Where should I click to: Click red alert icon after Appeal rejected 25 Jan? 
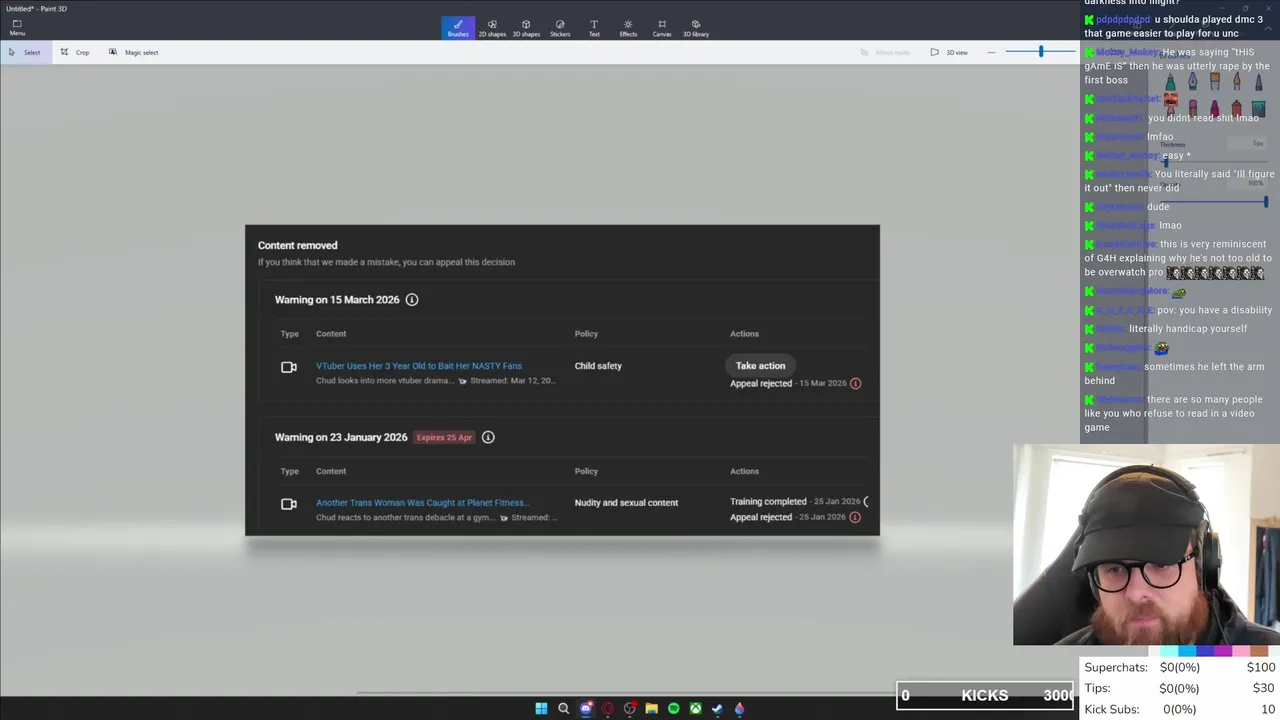(x=854, y=517)
